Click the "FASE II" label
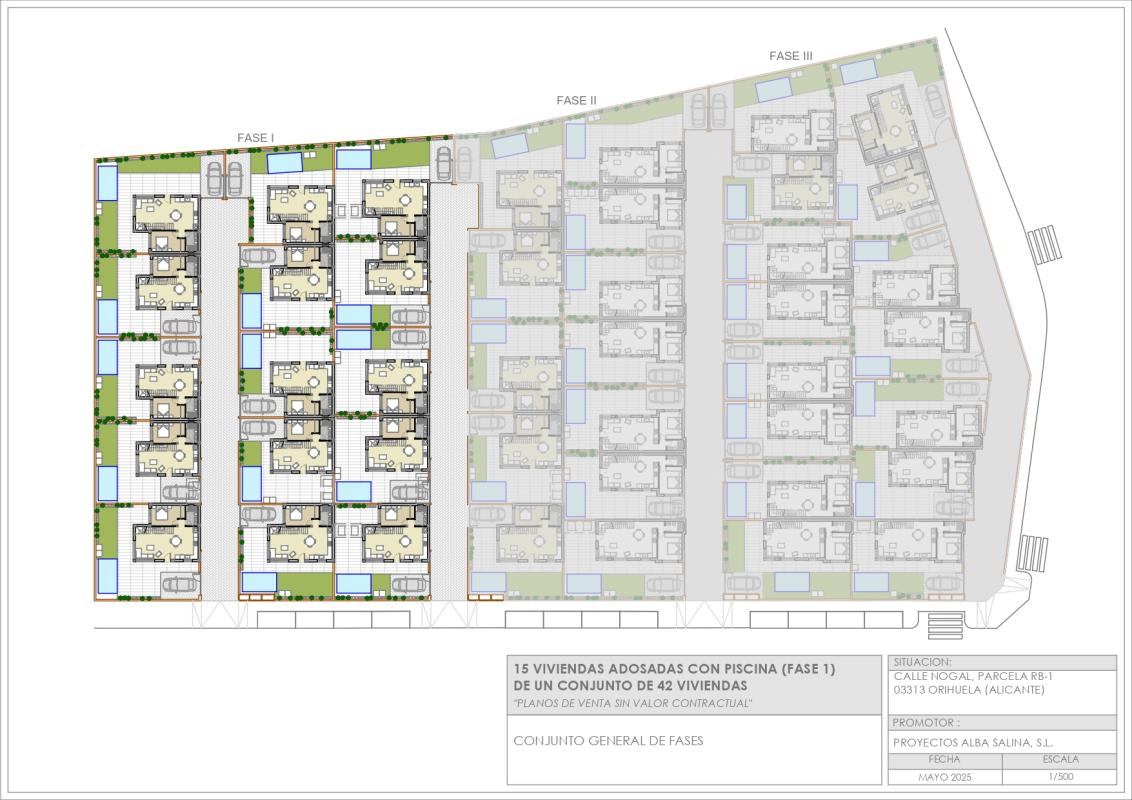1132x800 pixels. click(576, 100)
